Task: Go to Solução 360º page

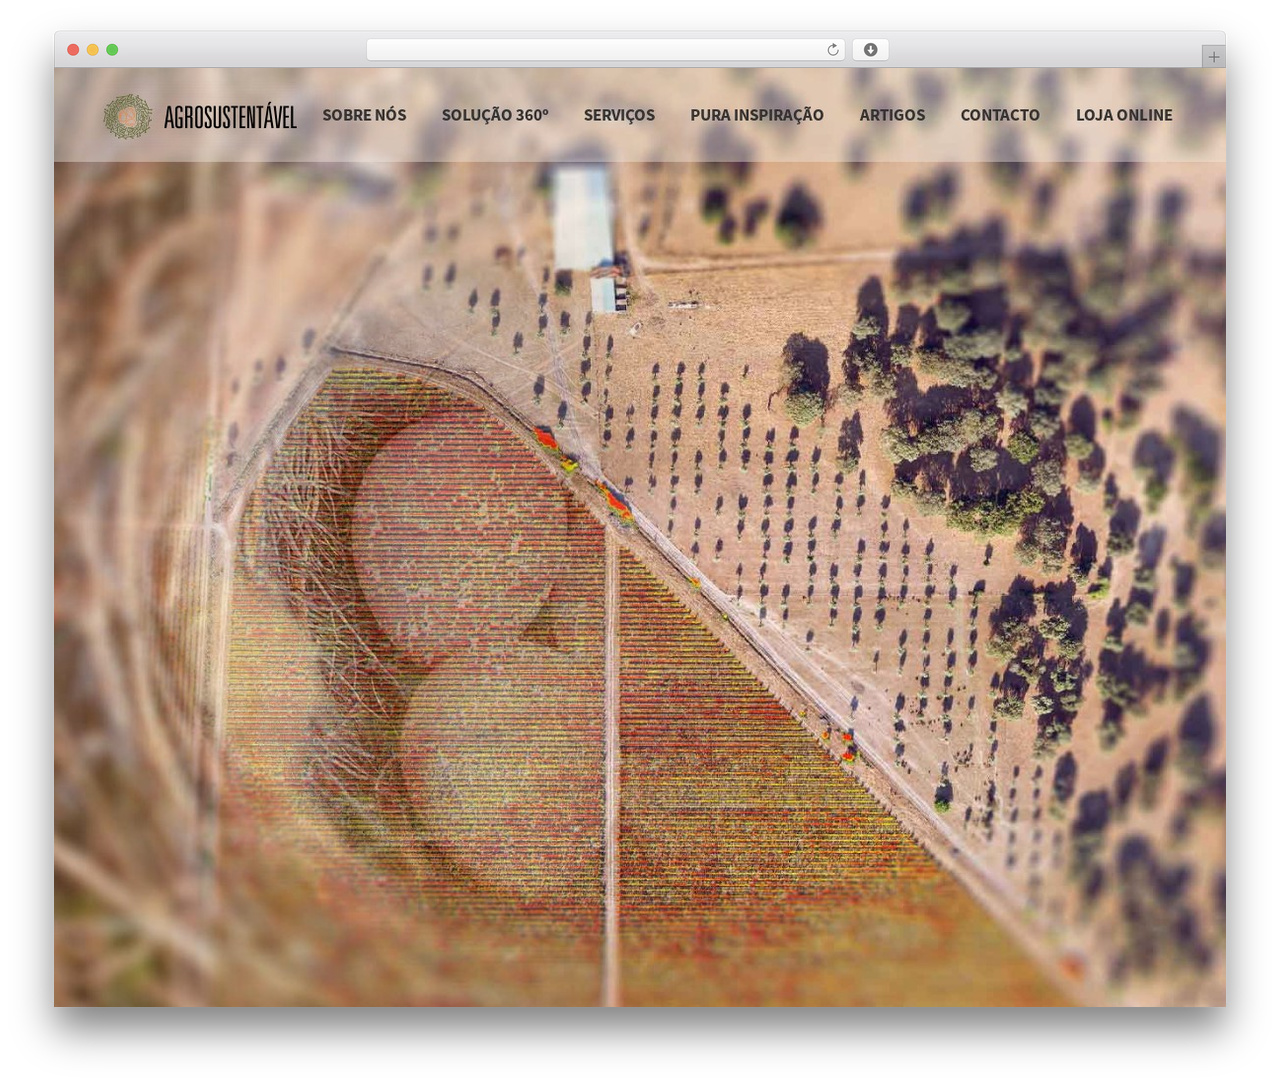Action: (495, 115)
